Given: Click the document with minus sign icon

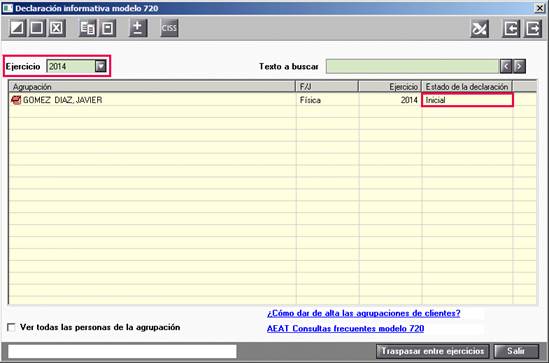Looking at the screenshot, I should (107, 28).
